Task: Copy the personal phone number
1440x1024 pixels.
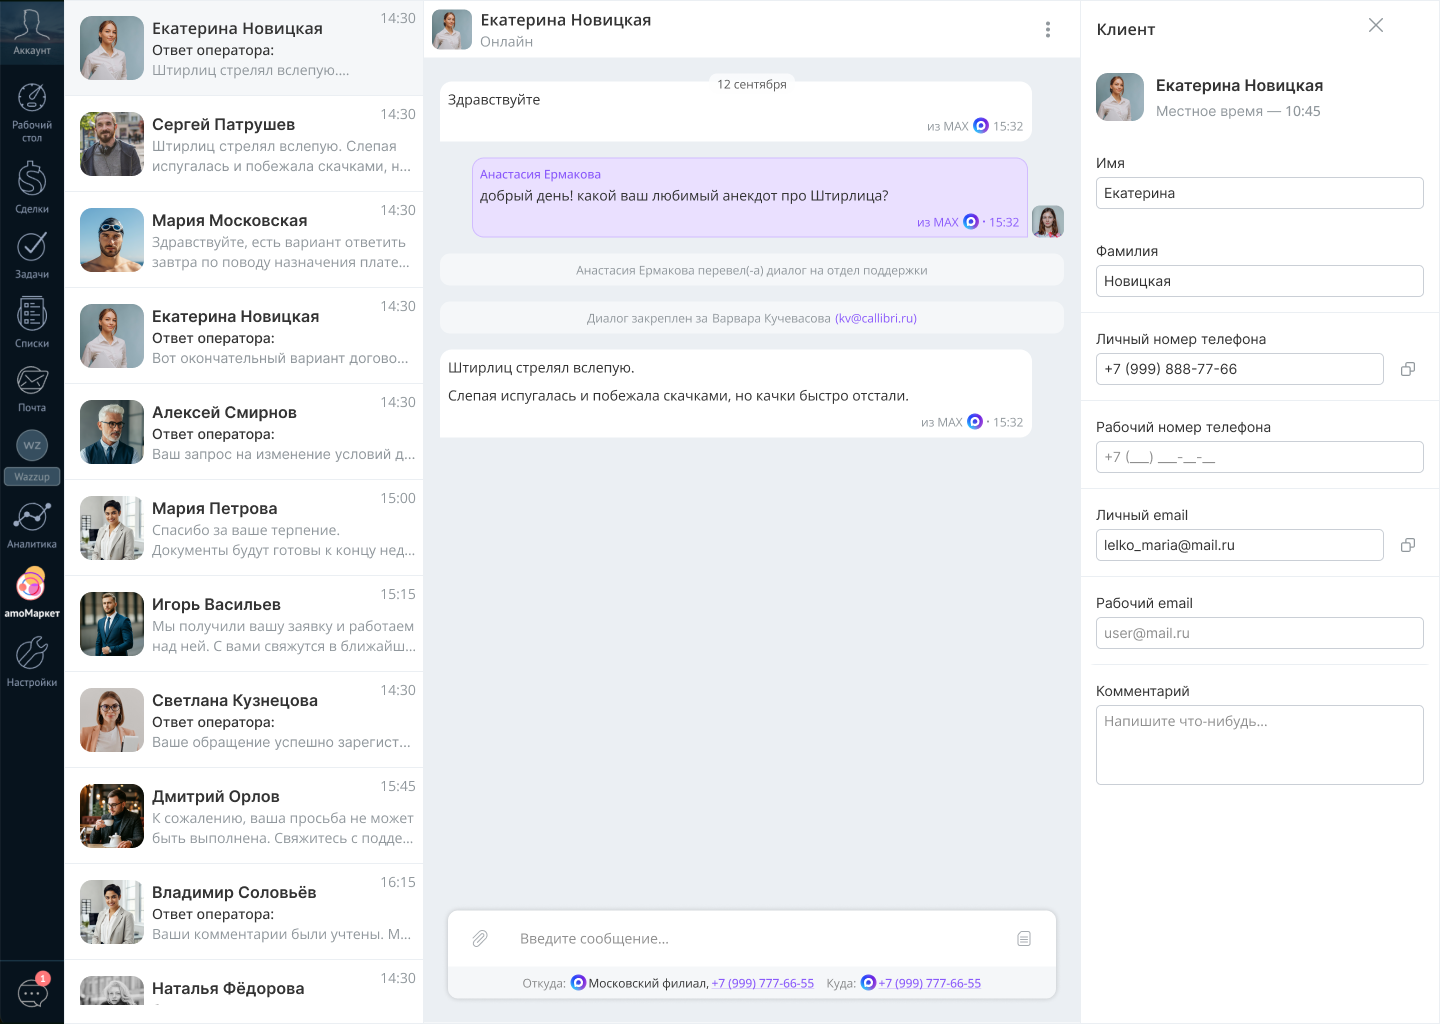Action: (x=1408, y=369)
